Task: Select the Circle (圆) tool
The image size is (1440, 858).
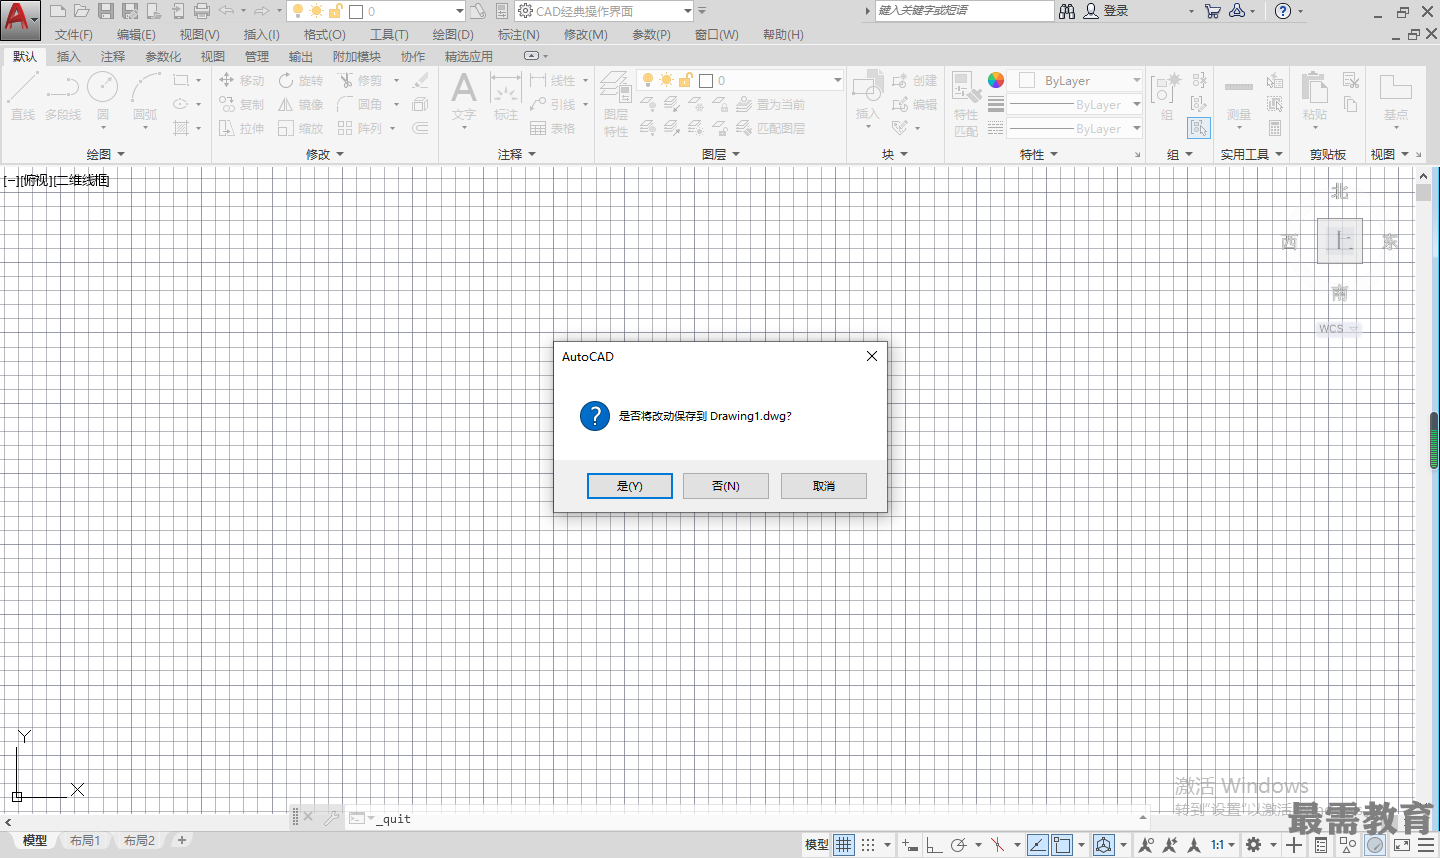Action: (103, 96)
